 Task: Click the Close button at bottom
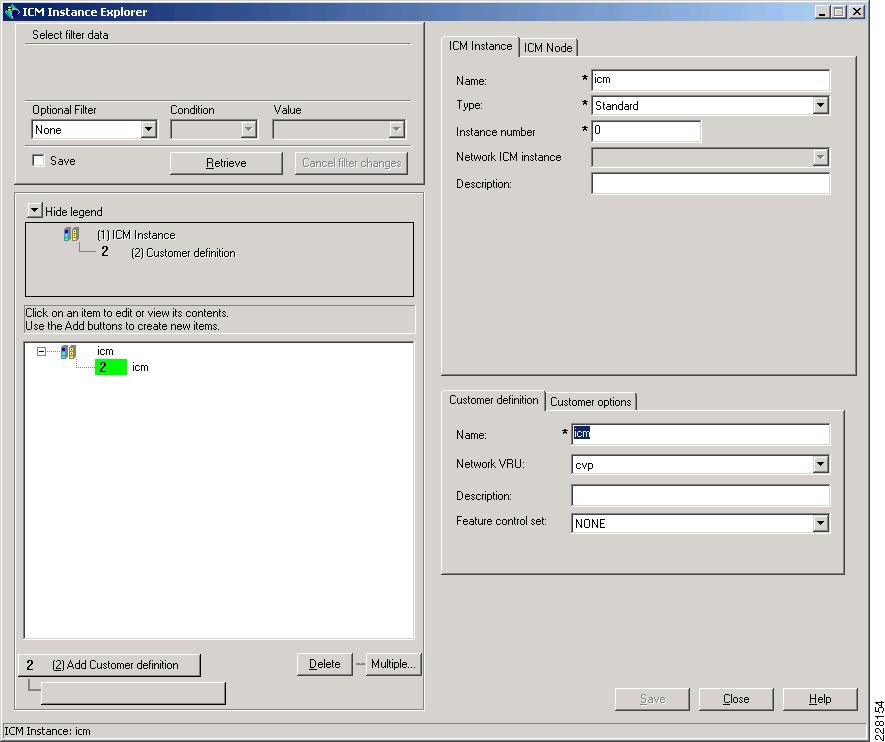[736, 699]
